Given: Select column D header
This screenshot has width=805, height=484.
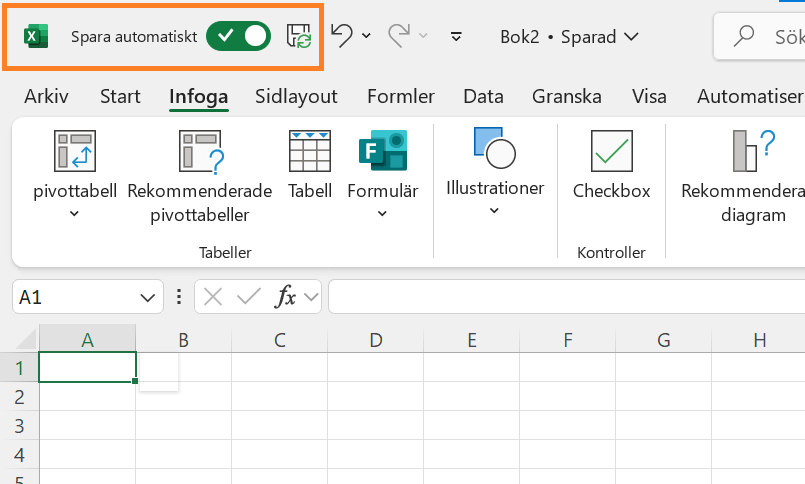Looking at the screenshot, I should tap(376, 339).
